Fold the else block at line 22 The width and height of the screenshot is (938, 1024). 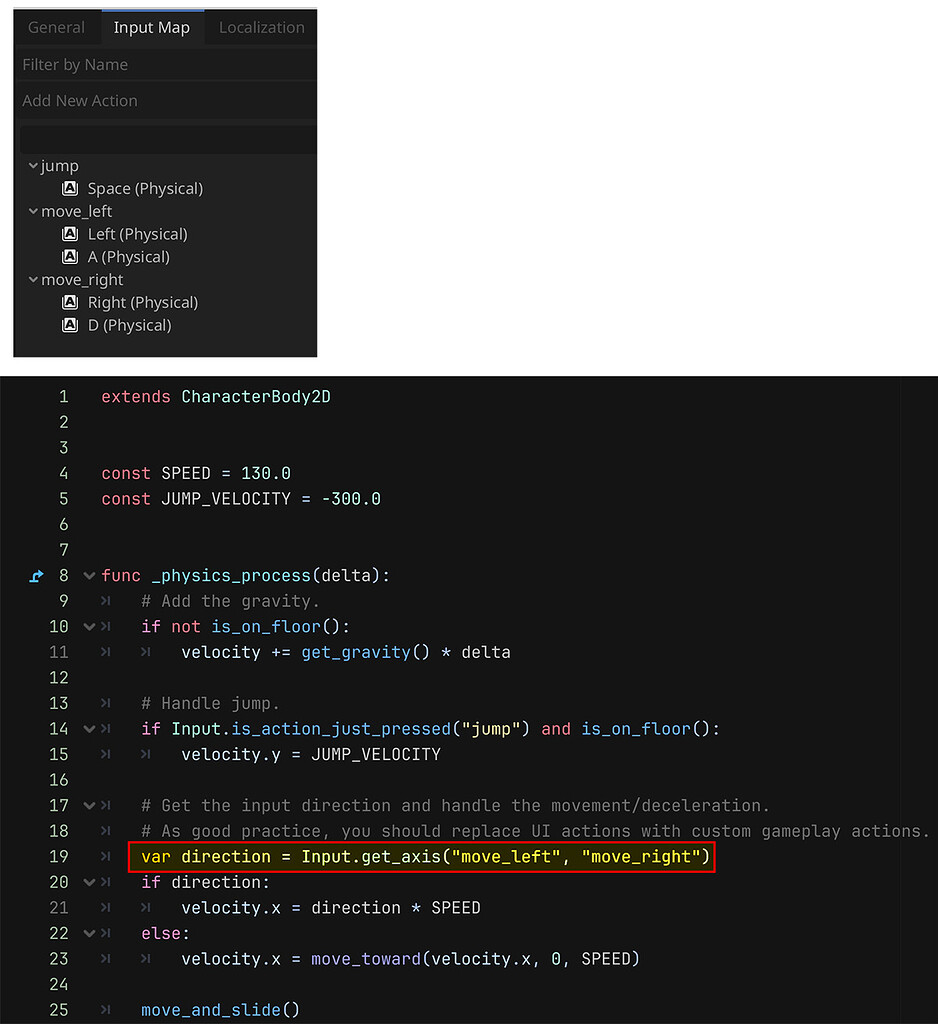89,933
